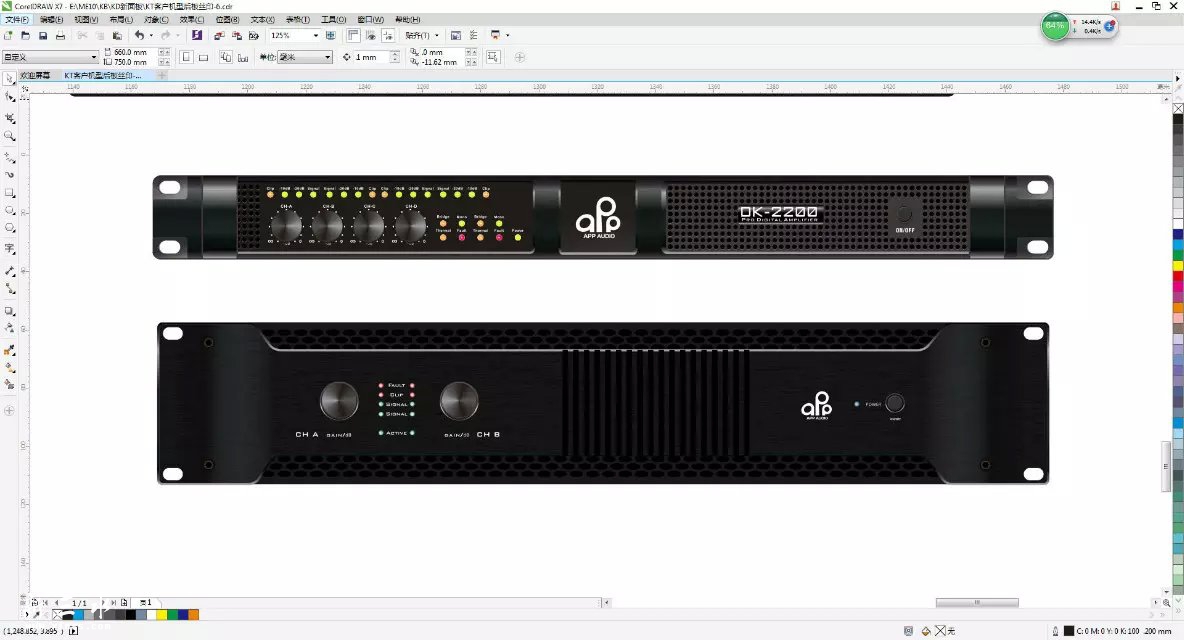Click the add new document tab plus
This screenshot has height=640, width=1184.
click(x=162, y=75)
